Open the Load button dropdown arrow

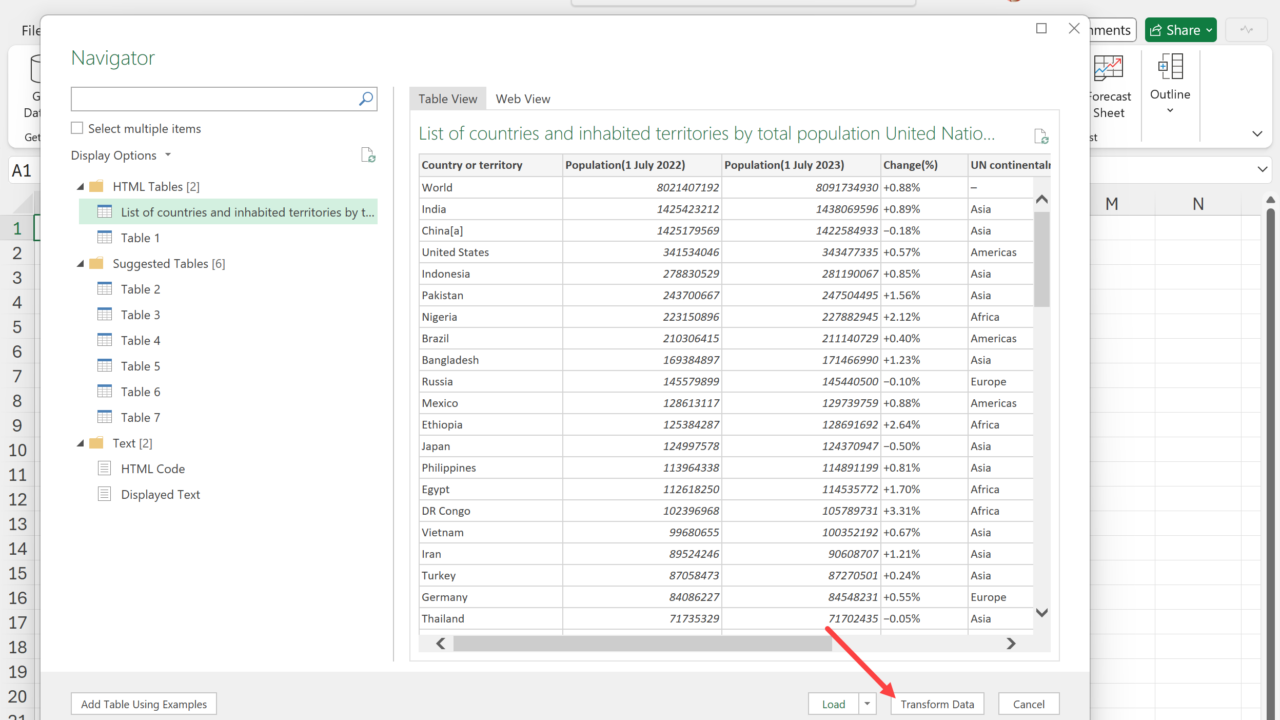click(867, 704)
